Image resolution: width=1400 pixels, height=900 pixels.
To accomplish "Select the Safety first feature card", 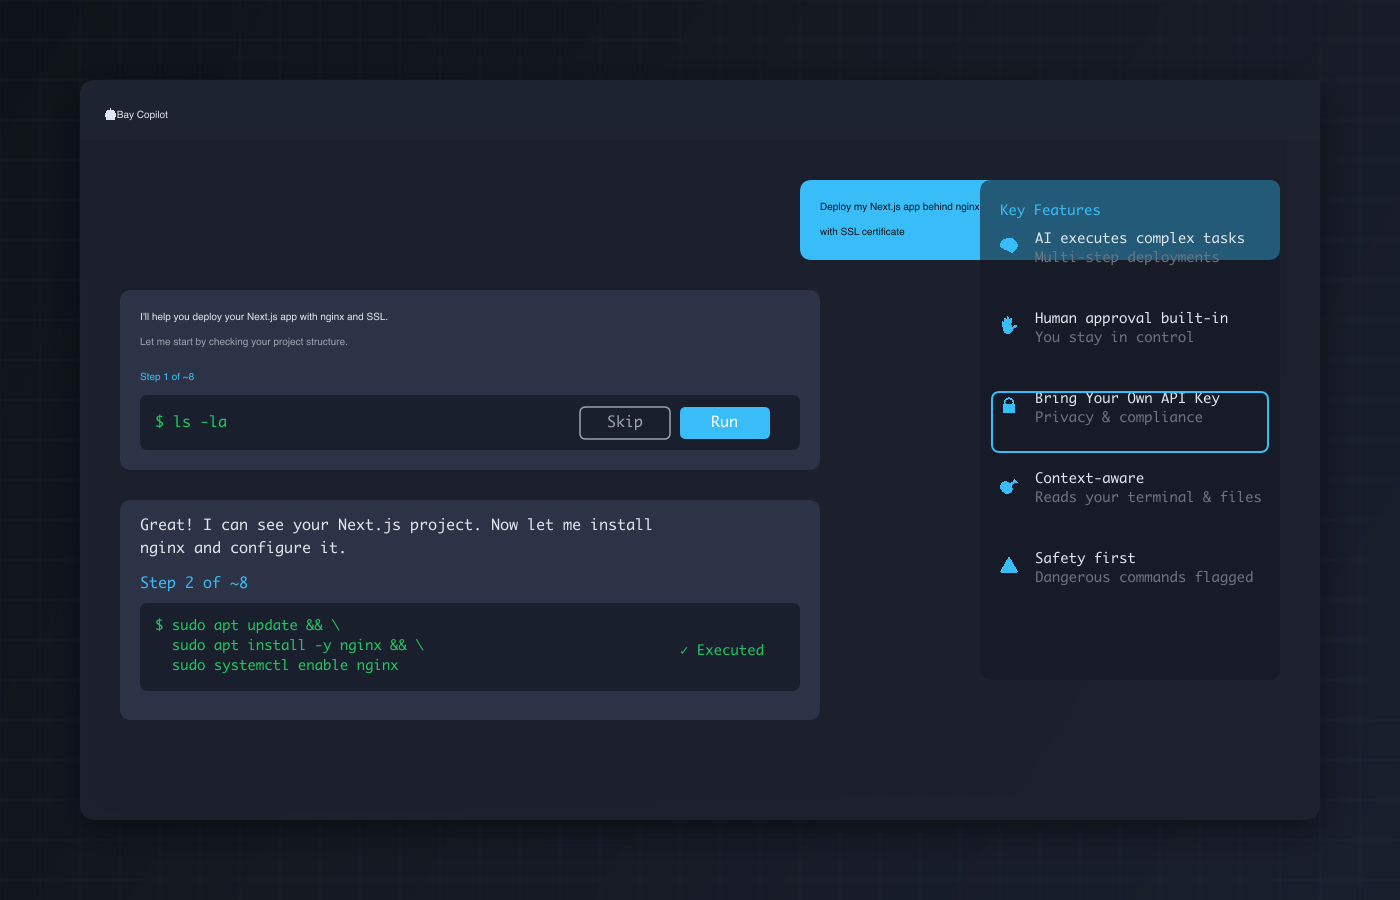I will click(1129, 567).
